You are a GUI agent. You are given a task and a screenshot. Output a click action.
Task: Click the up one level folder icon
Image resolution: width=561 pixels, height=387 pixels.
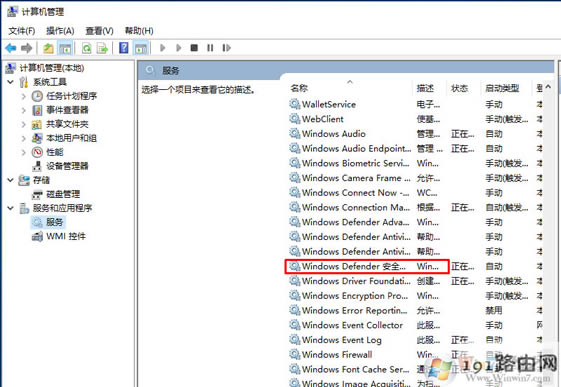(48, 48)
